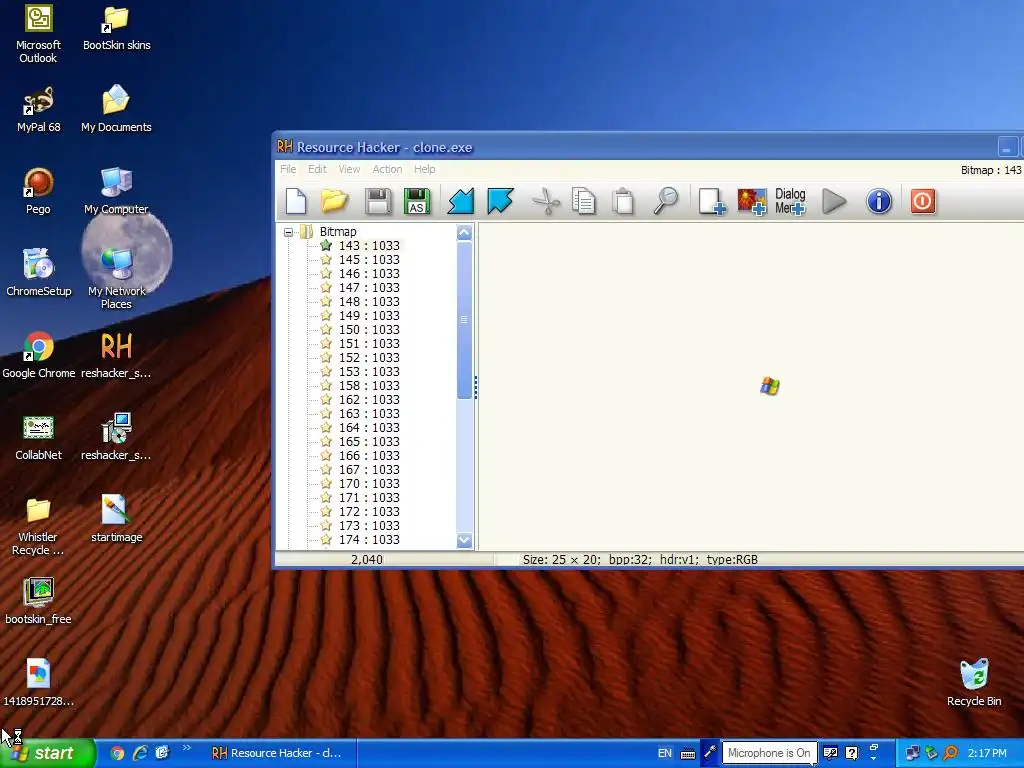Select resource 164 : 1033
Image resolution: width=1024 pixels, height=768 pixels.
(369, 428)
